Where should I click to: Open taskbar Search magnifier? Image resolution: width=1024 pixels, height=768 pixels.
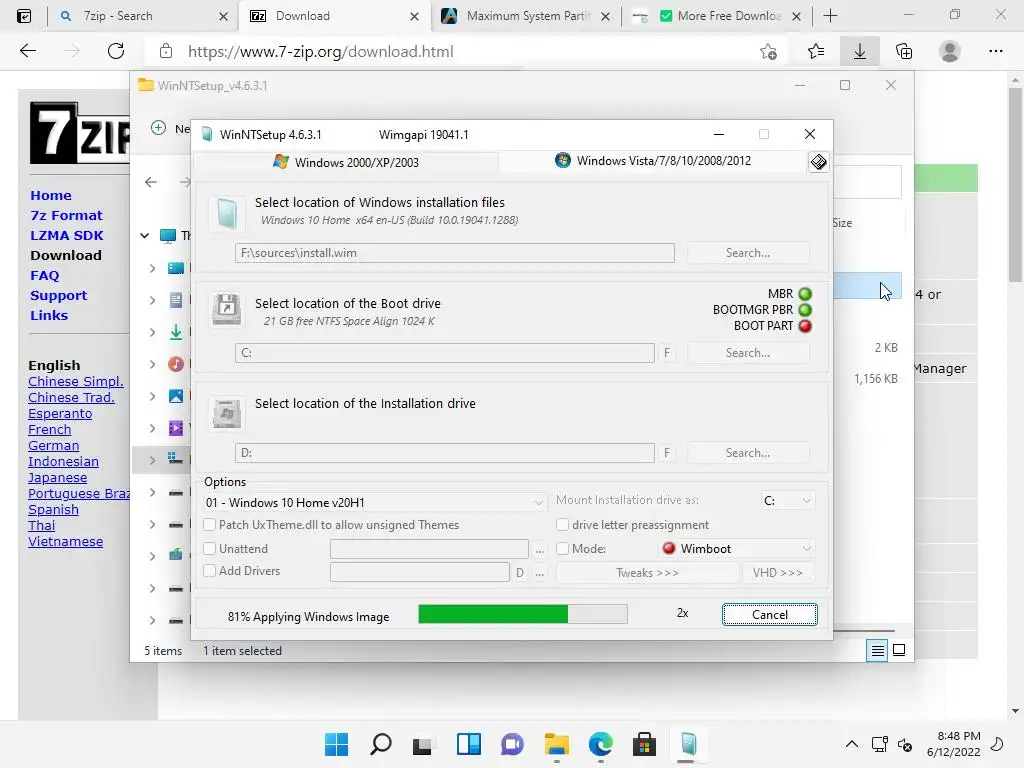point(381,744)
